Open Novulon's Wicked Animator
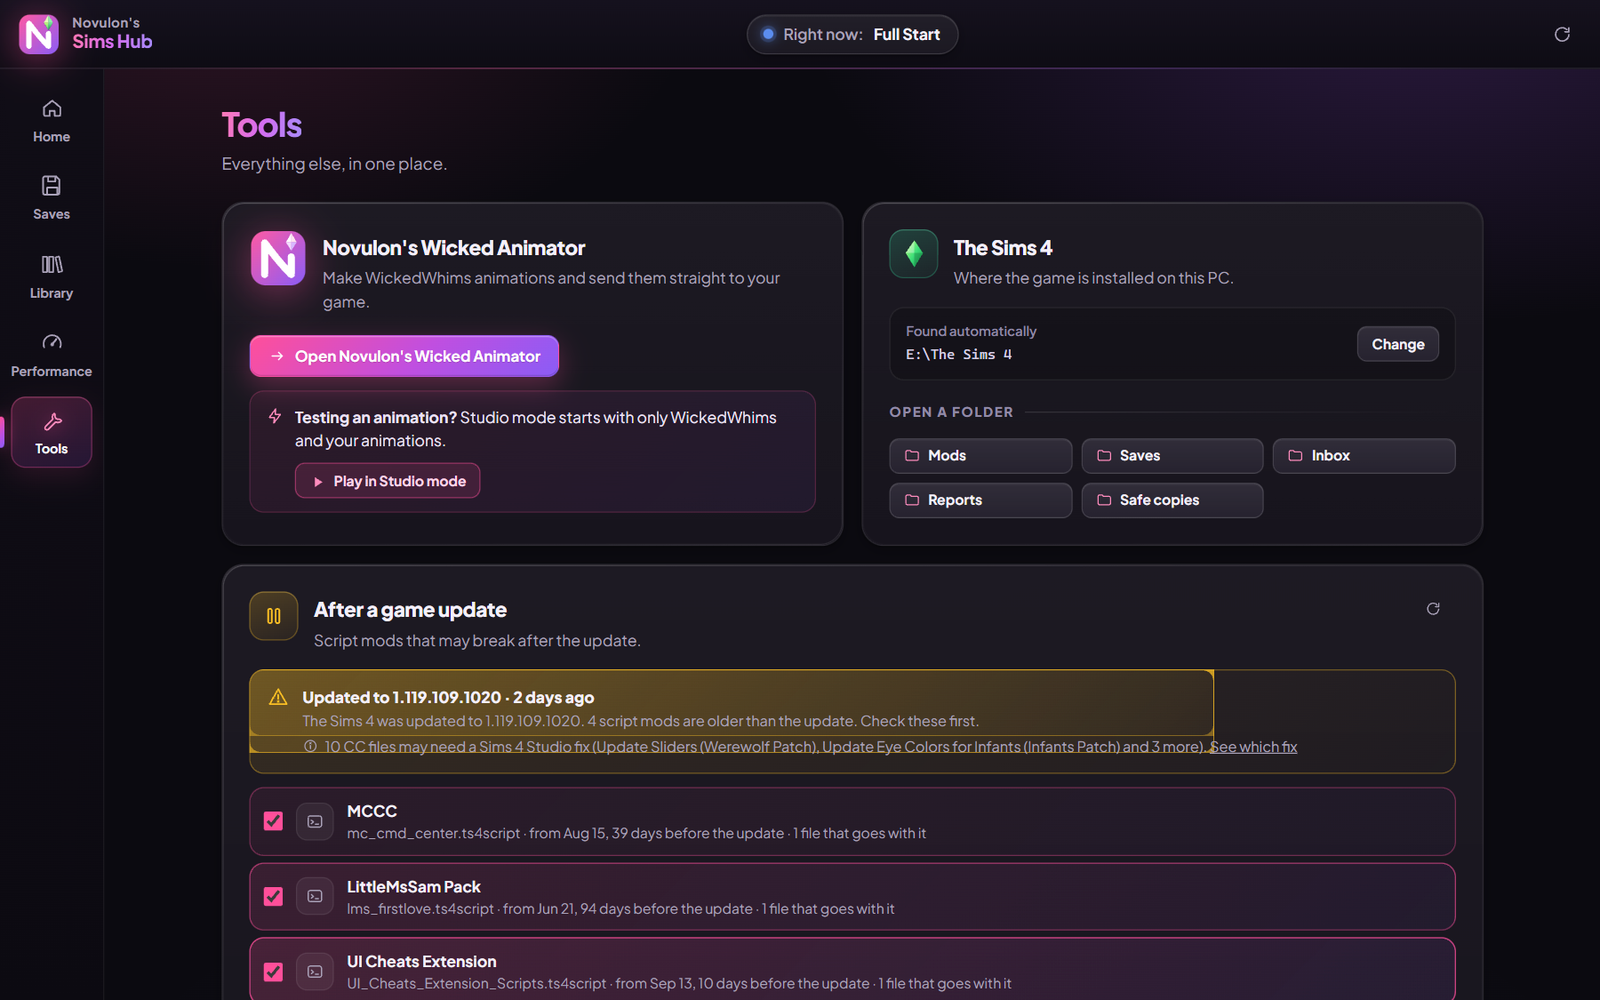Viewport: 1600px width, 1000px height. click(404, 356)
